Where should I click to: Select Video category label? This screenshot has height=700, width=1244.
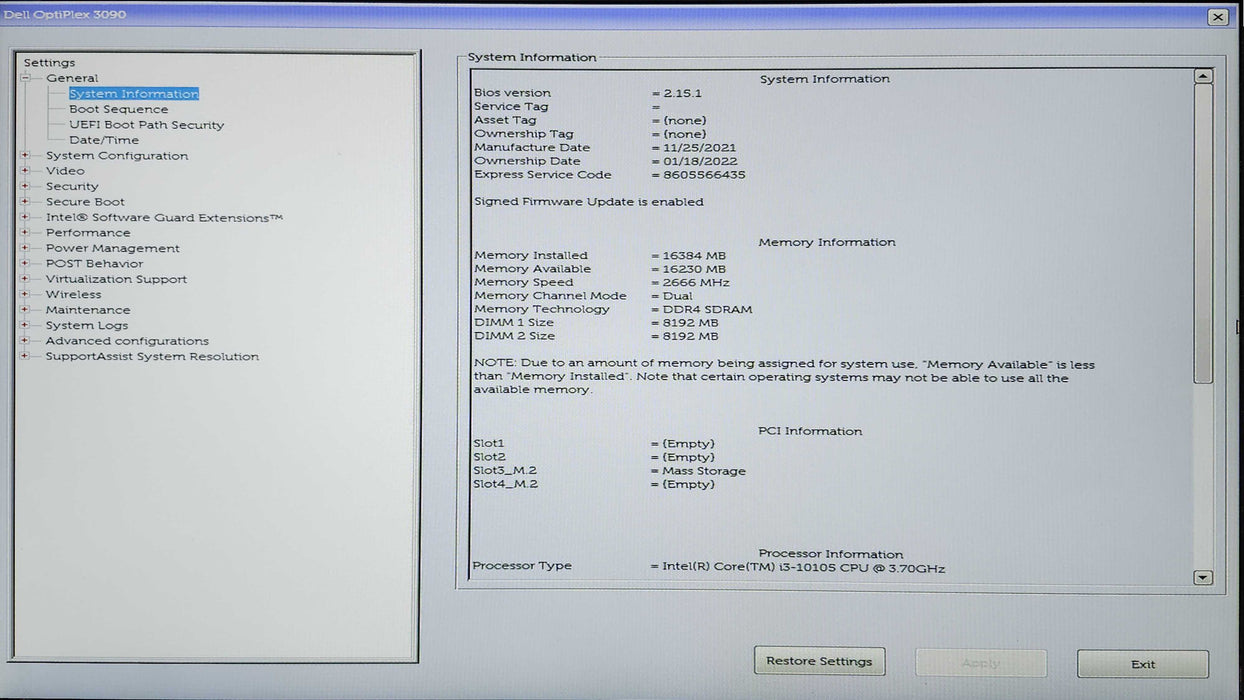coord(65,171)
